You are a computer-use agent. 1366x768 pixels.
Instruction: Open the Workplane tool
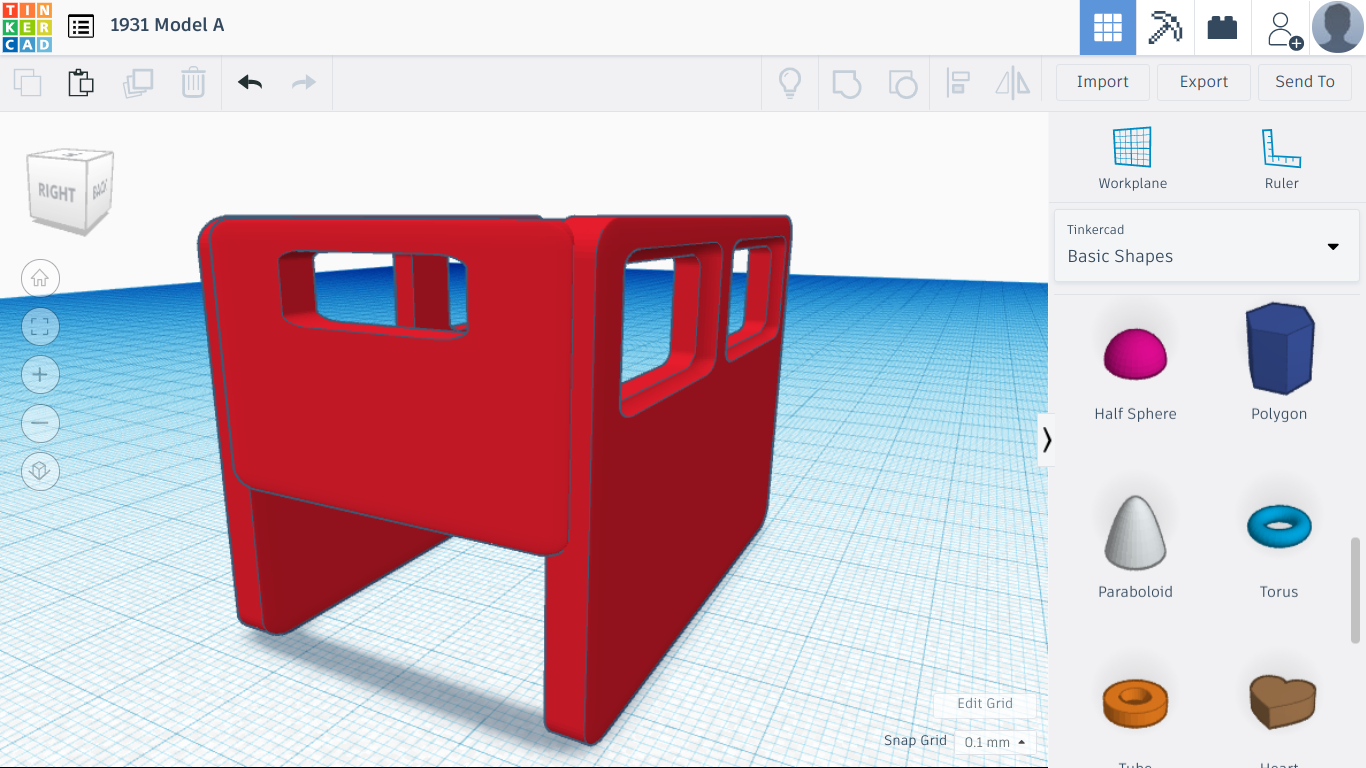[1132, 158]
